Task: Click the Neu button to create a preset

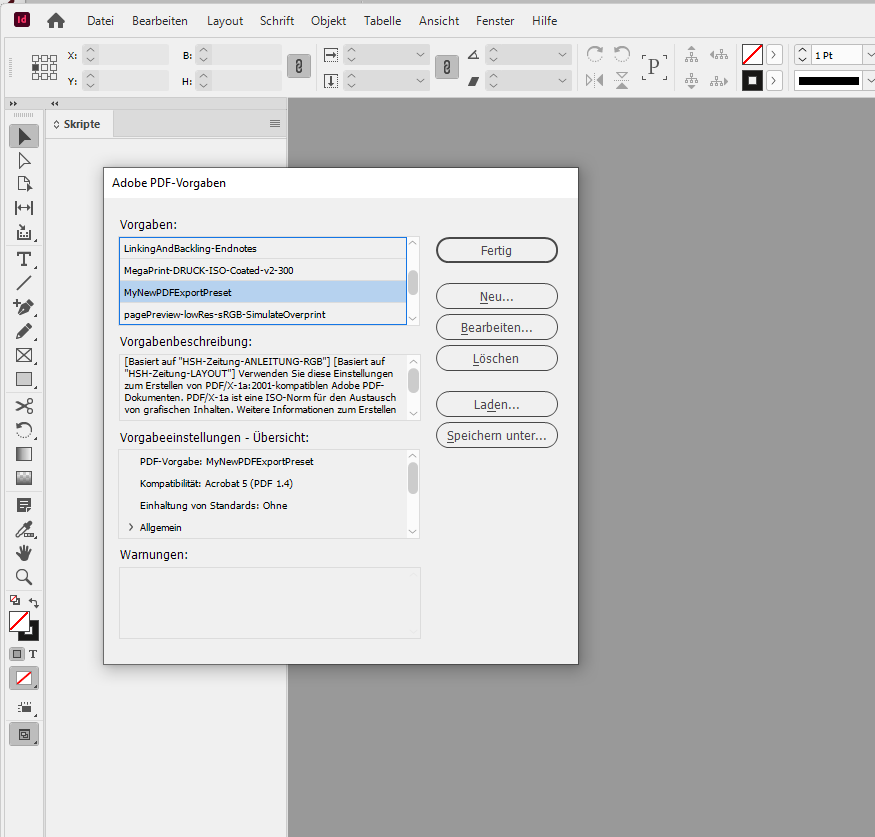Action: click(x=496, y=296)
